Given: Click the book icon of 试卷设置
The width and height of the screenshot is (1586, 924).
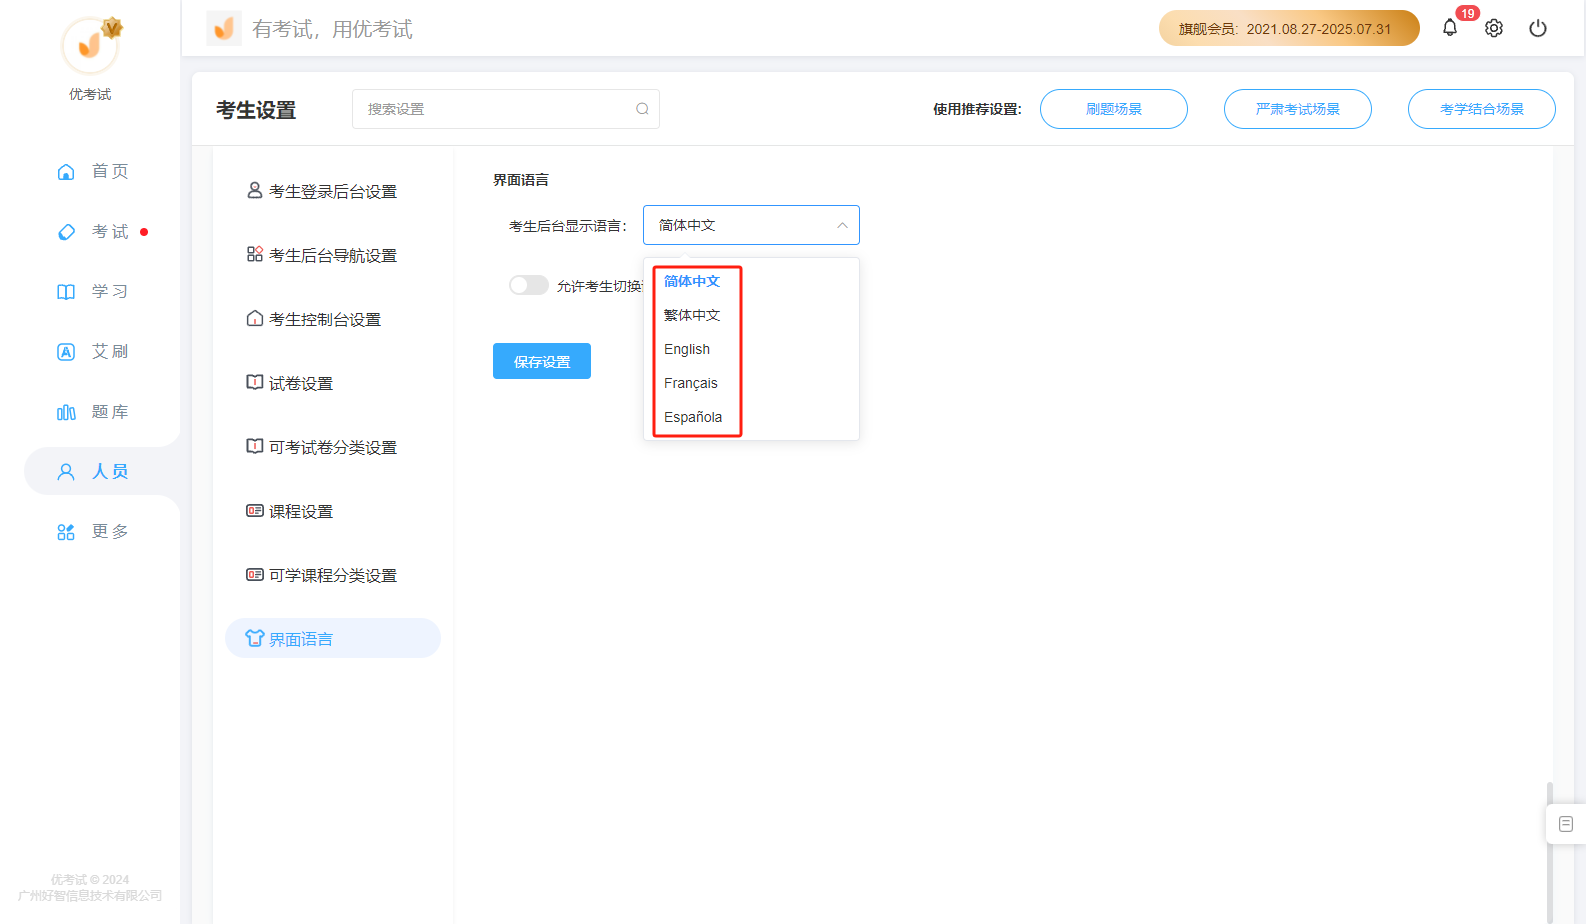Looking at the screenshot, I should [255, 382].
